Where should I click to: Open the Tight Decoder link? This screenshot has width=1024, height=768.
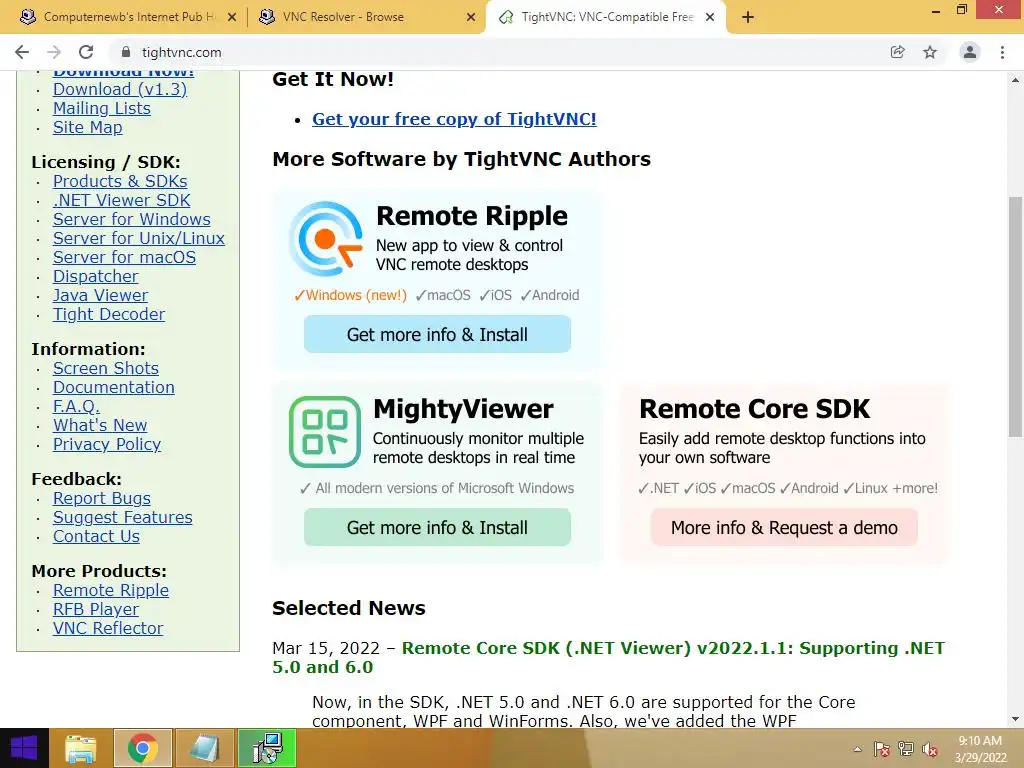[x=109, y=314]
